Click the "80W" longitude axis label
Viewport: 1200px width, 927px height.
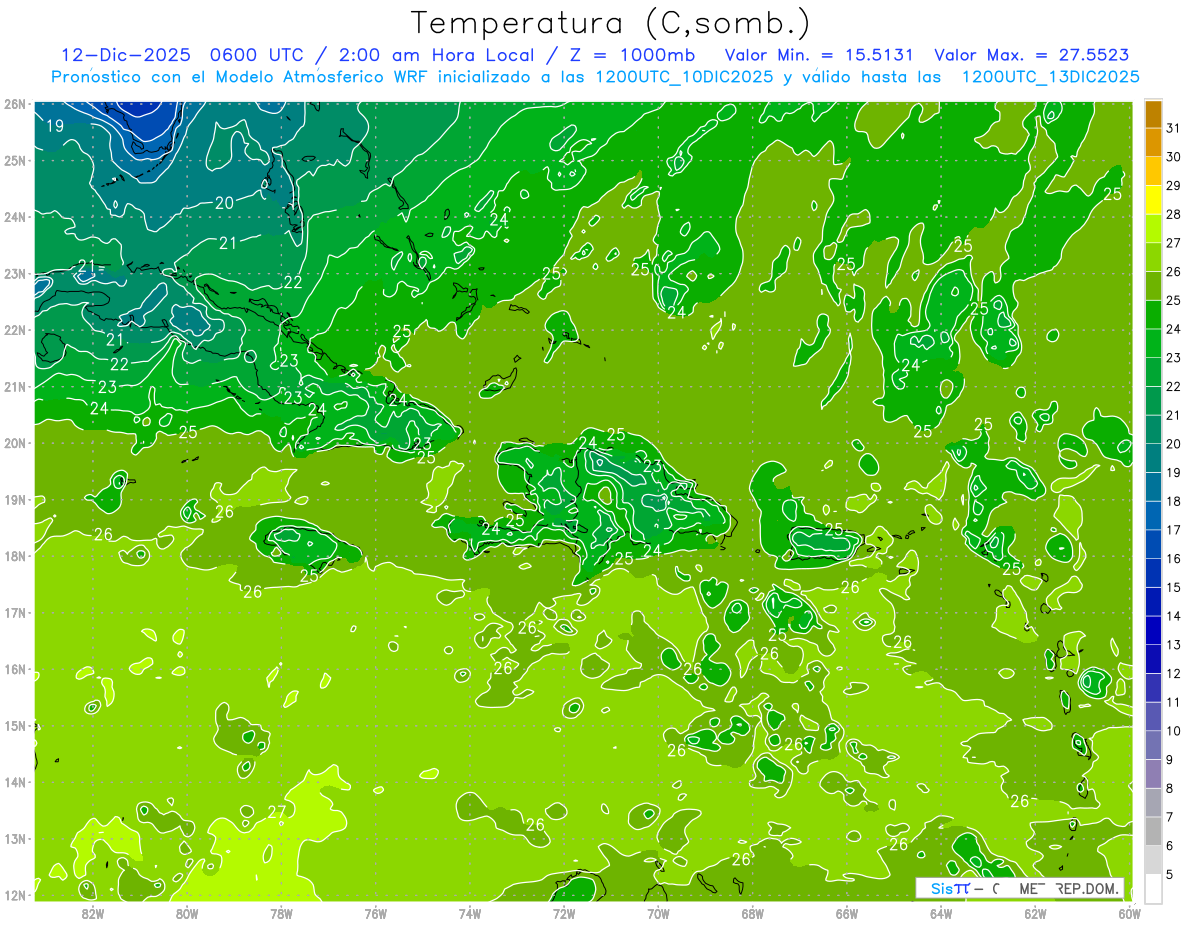[187, 913]
